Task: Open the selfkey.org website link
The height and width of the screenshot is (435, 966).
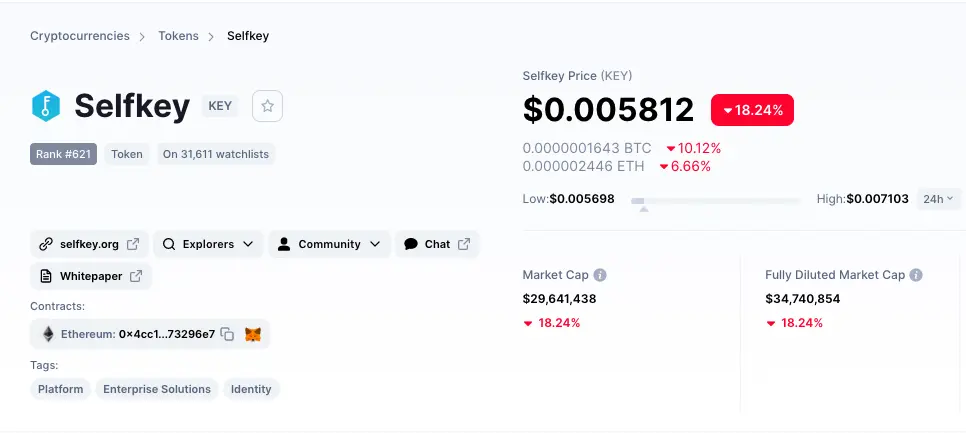Action: tap(89, 244)
